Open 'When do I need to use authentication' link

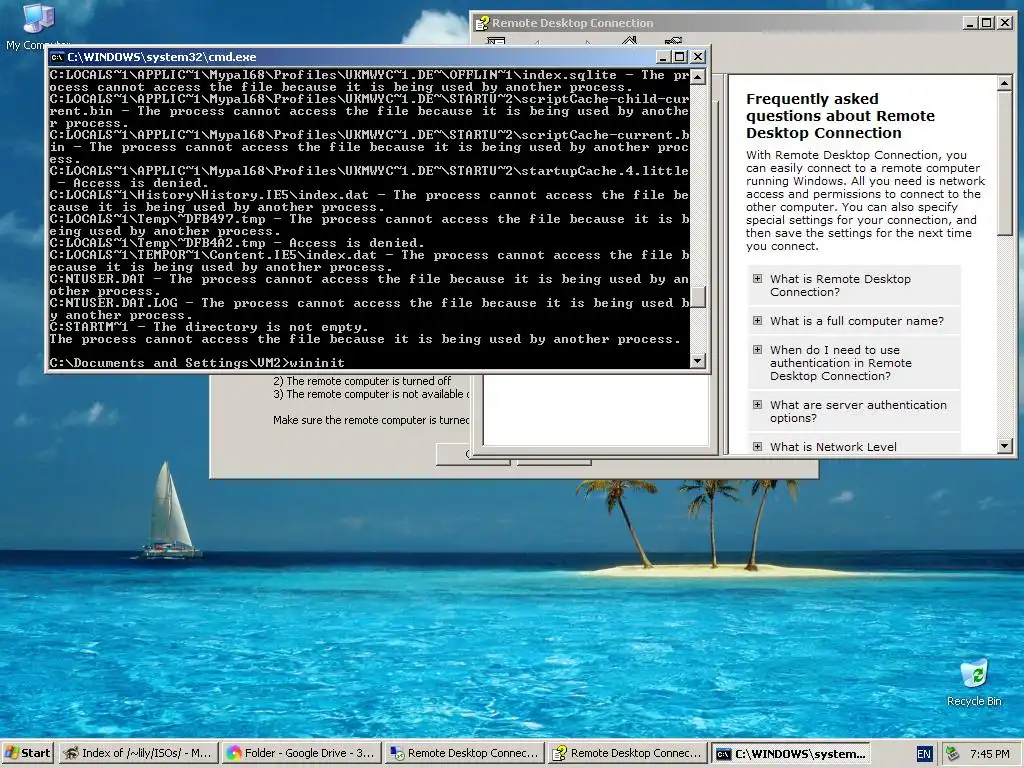tap(840, 363)
